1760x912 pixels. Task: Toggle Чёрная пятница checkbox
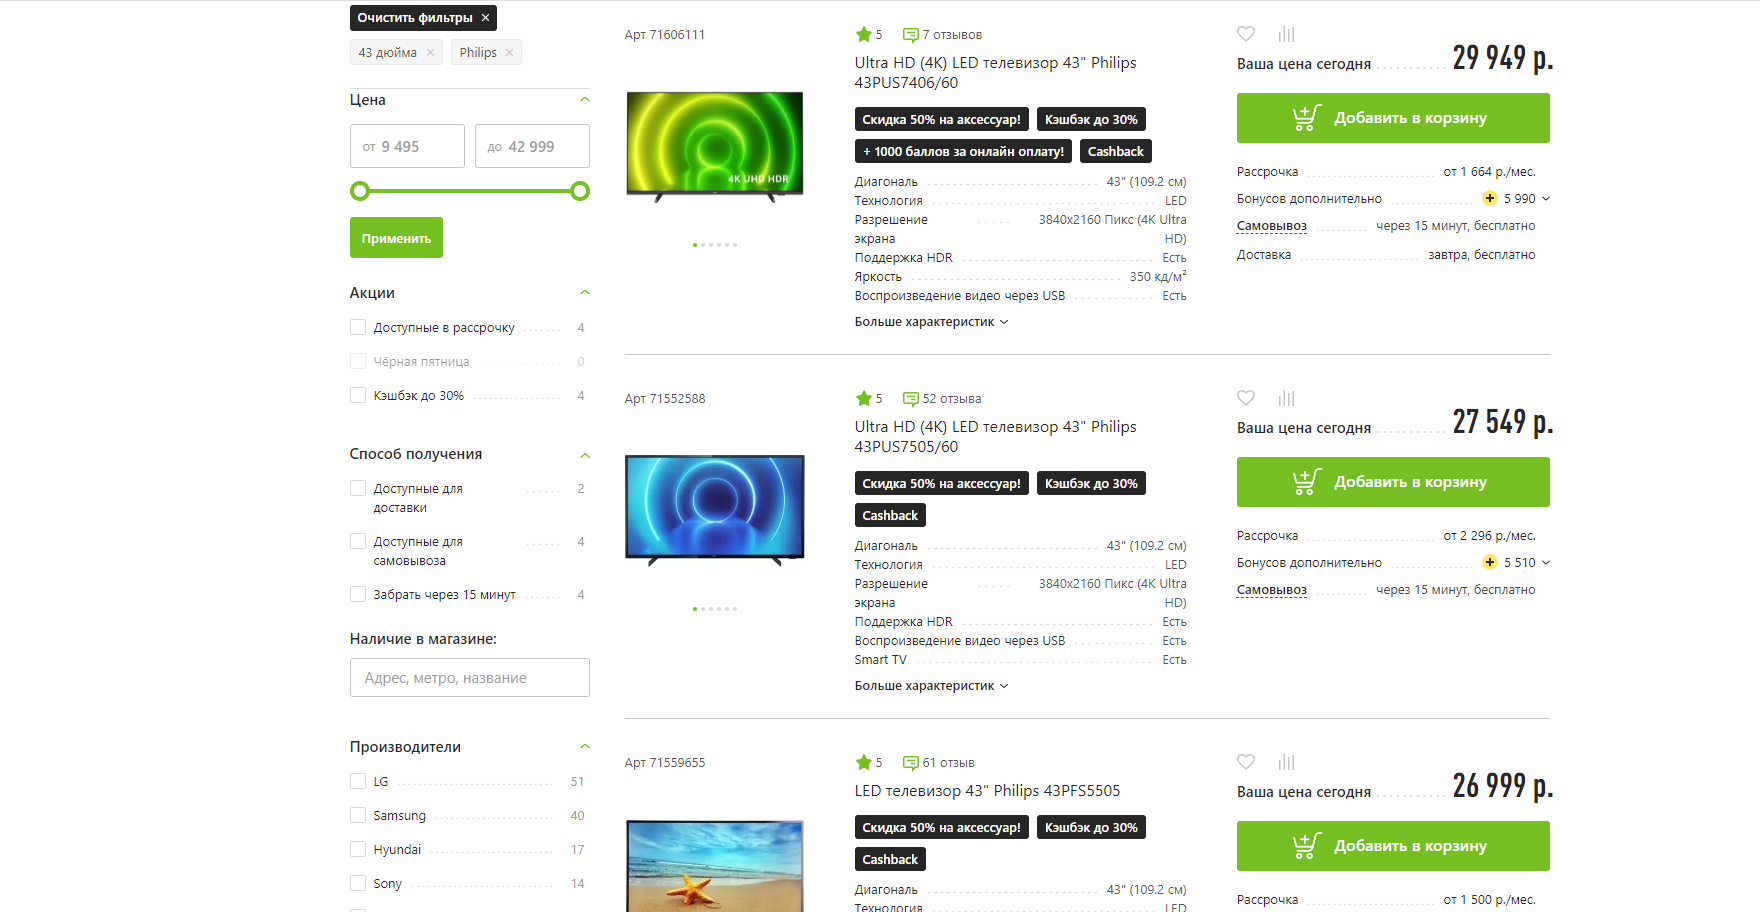click(x=358, y=361)
